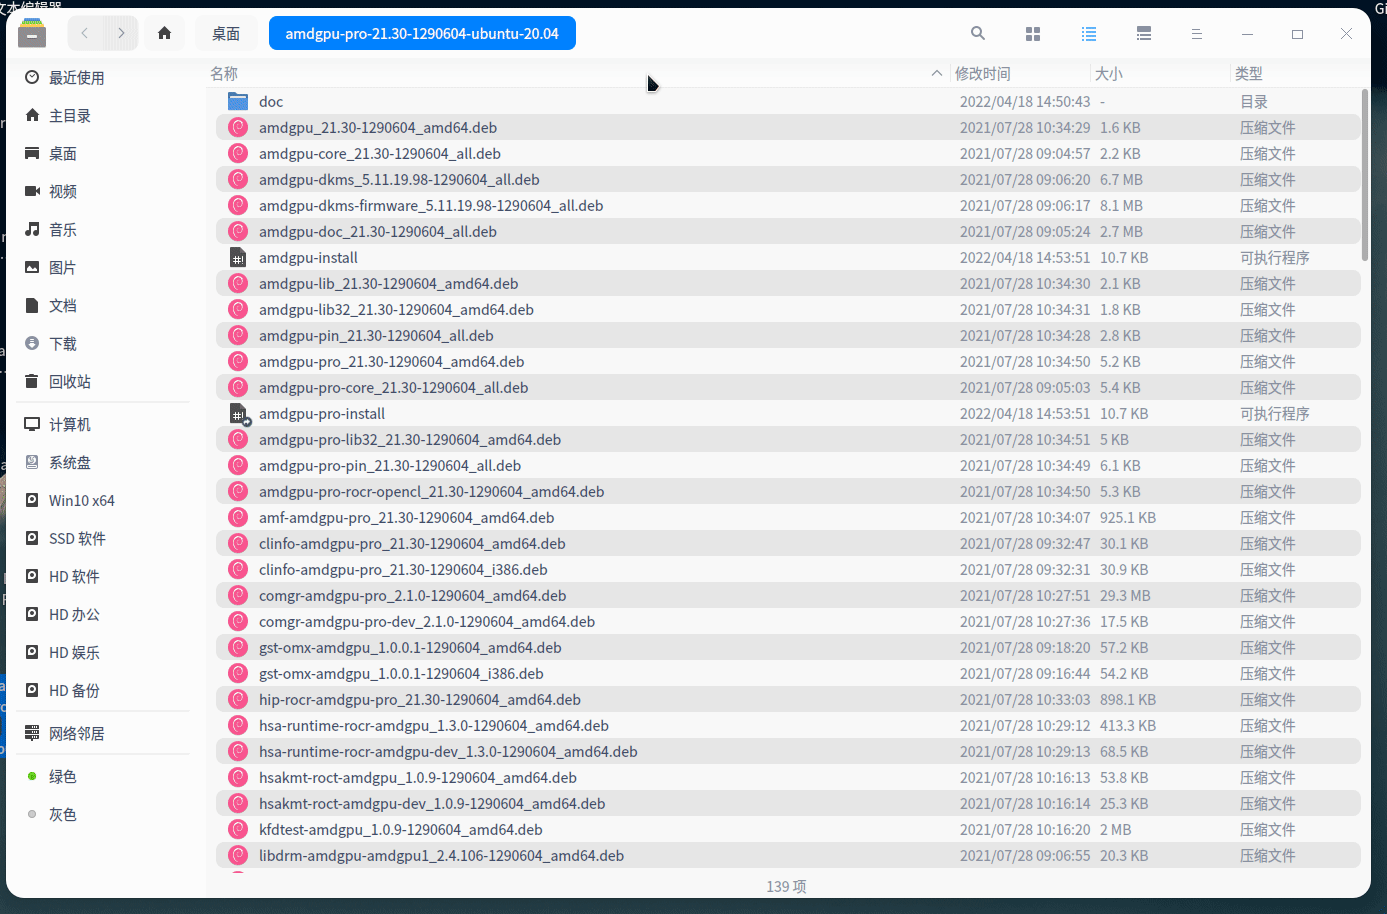Select amdgpu-pro-lib32_21.30-1290604_amd64.deb file
The image size is (1387, 914).
pos(788,440)
